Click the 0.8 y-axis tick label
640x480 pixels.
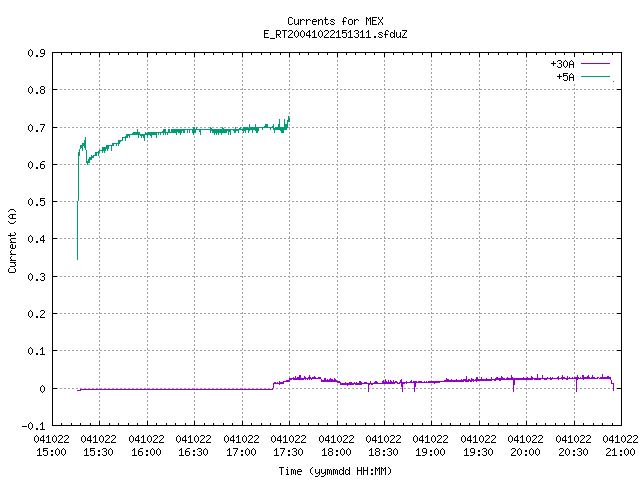[x=36, y=90]
